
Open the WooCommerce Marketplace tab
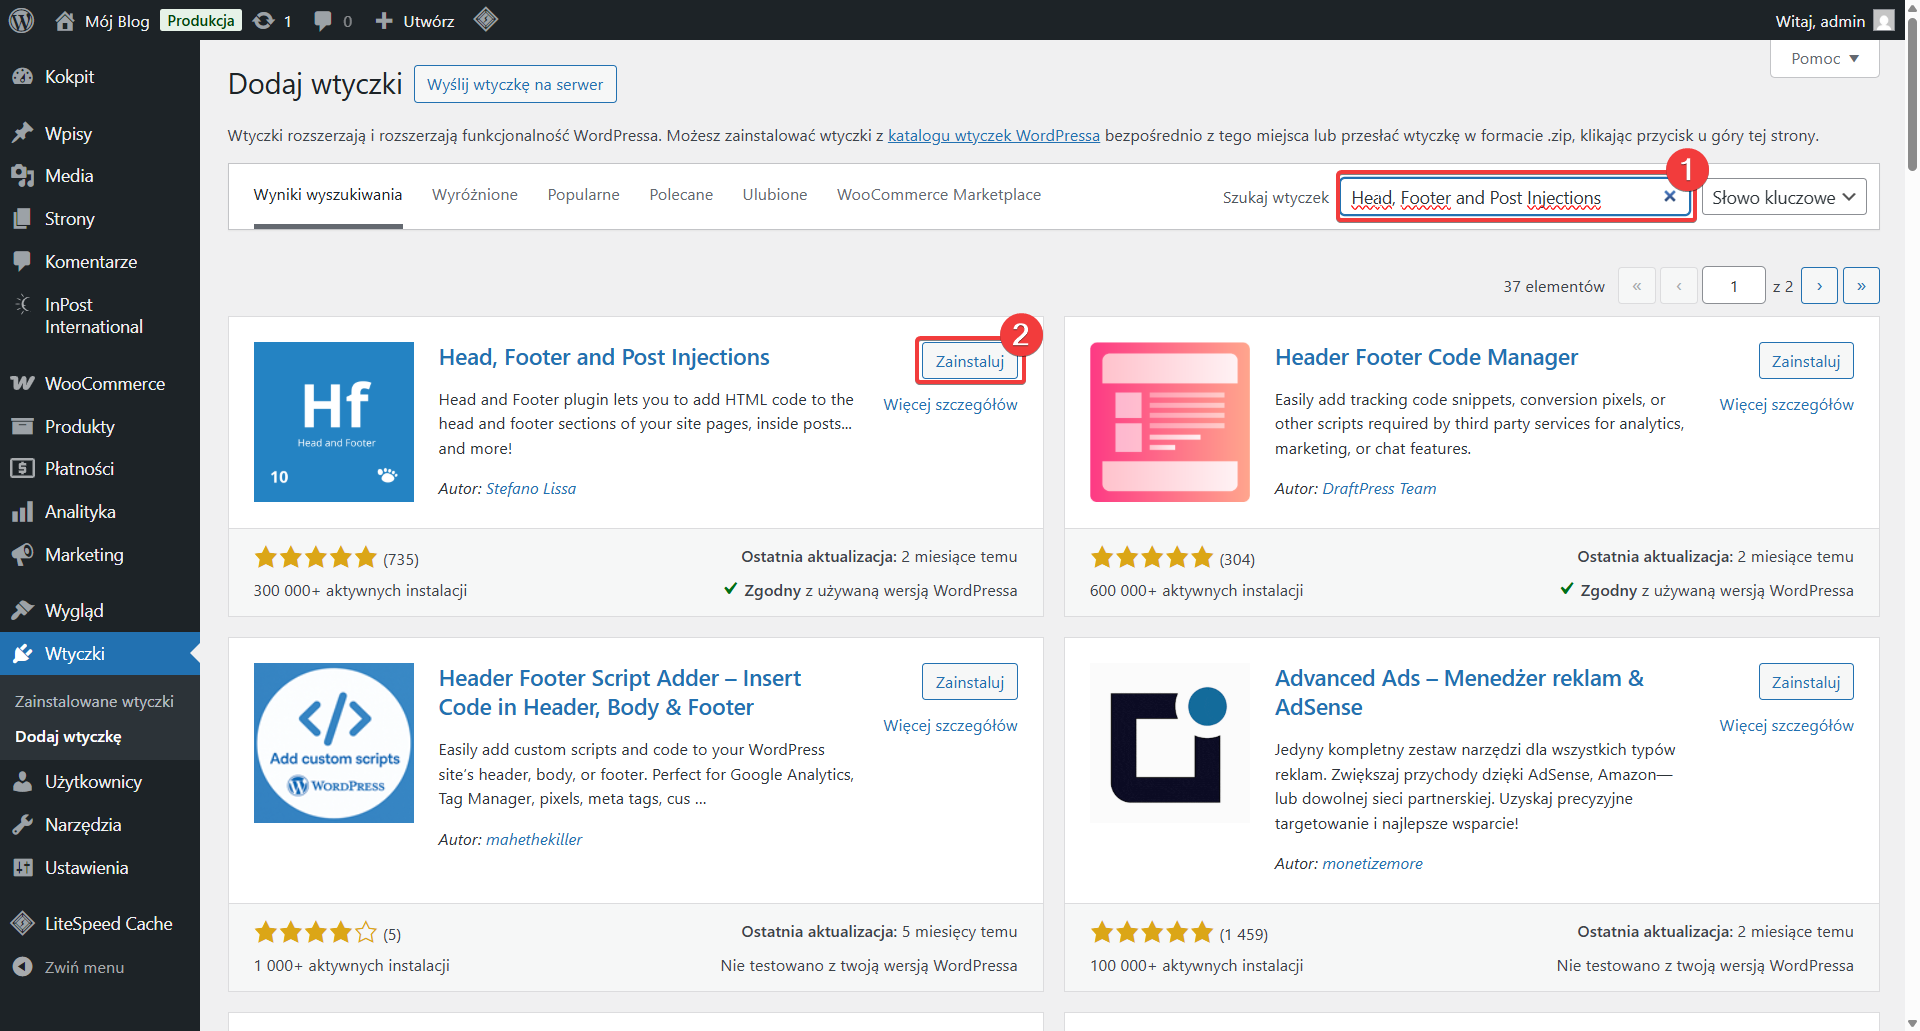(x=939, y=195)
